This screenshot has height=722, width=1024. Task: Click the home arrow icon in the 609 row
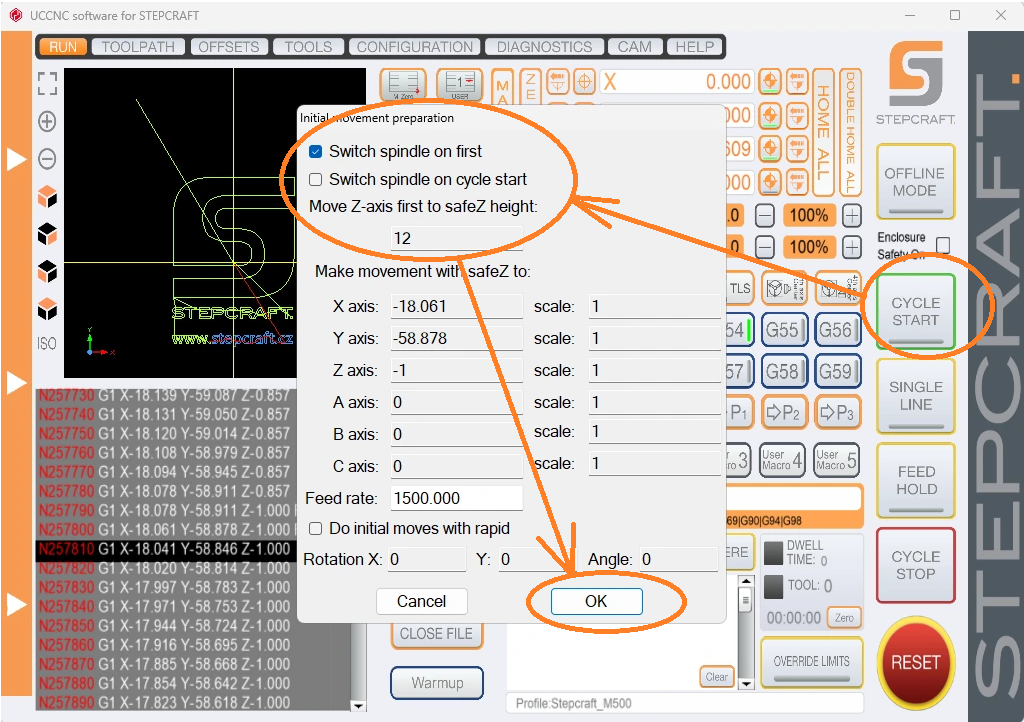[x=797, y=148]
